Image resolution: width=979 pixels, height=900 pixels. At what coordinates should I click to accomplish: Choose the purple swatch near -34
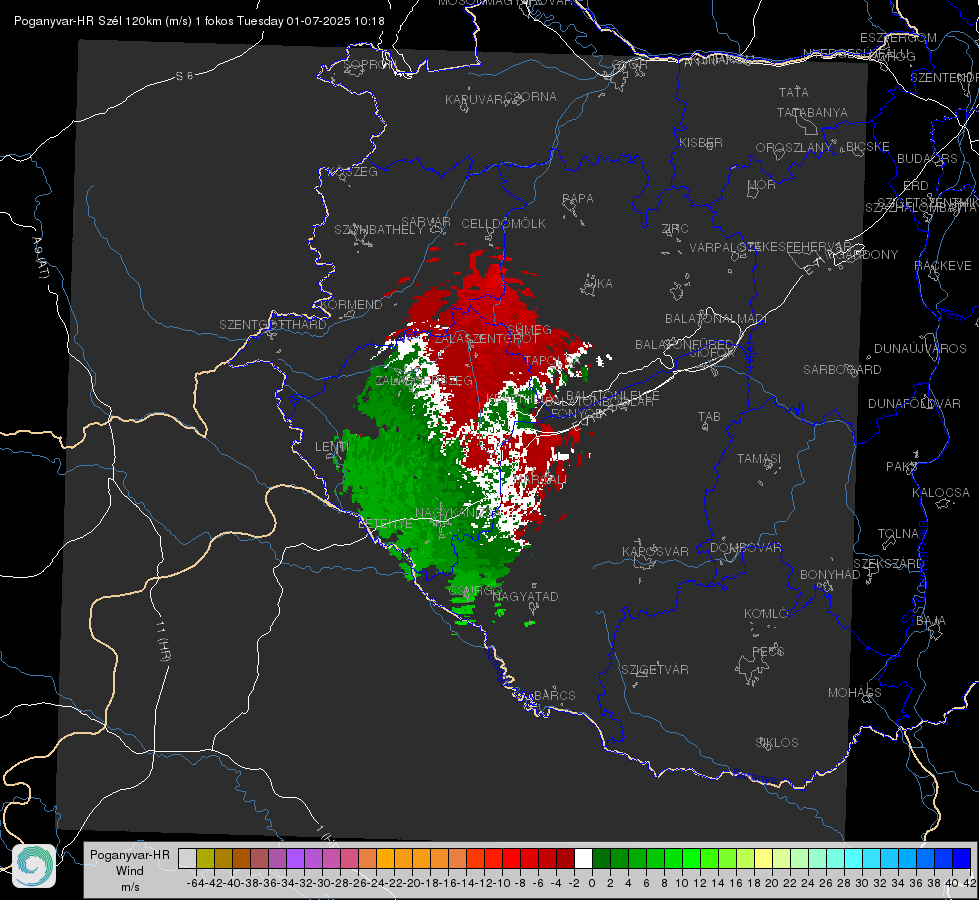(295, 858)
